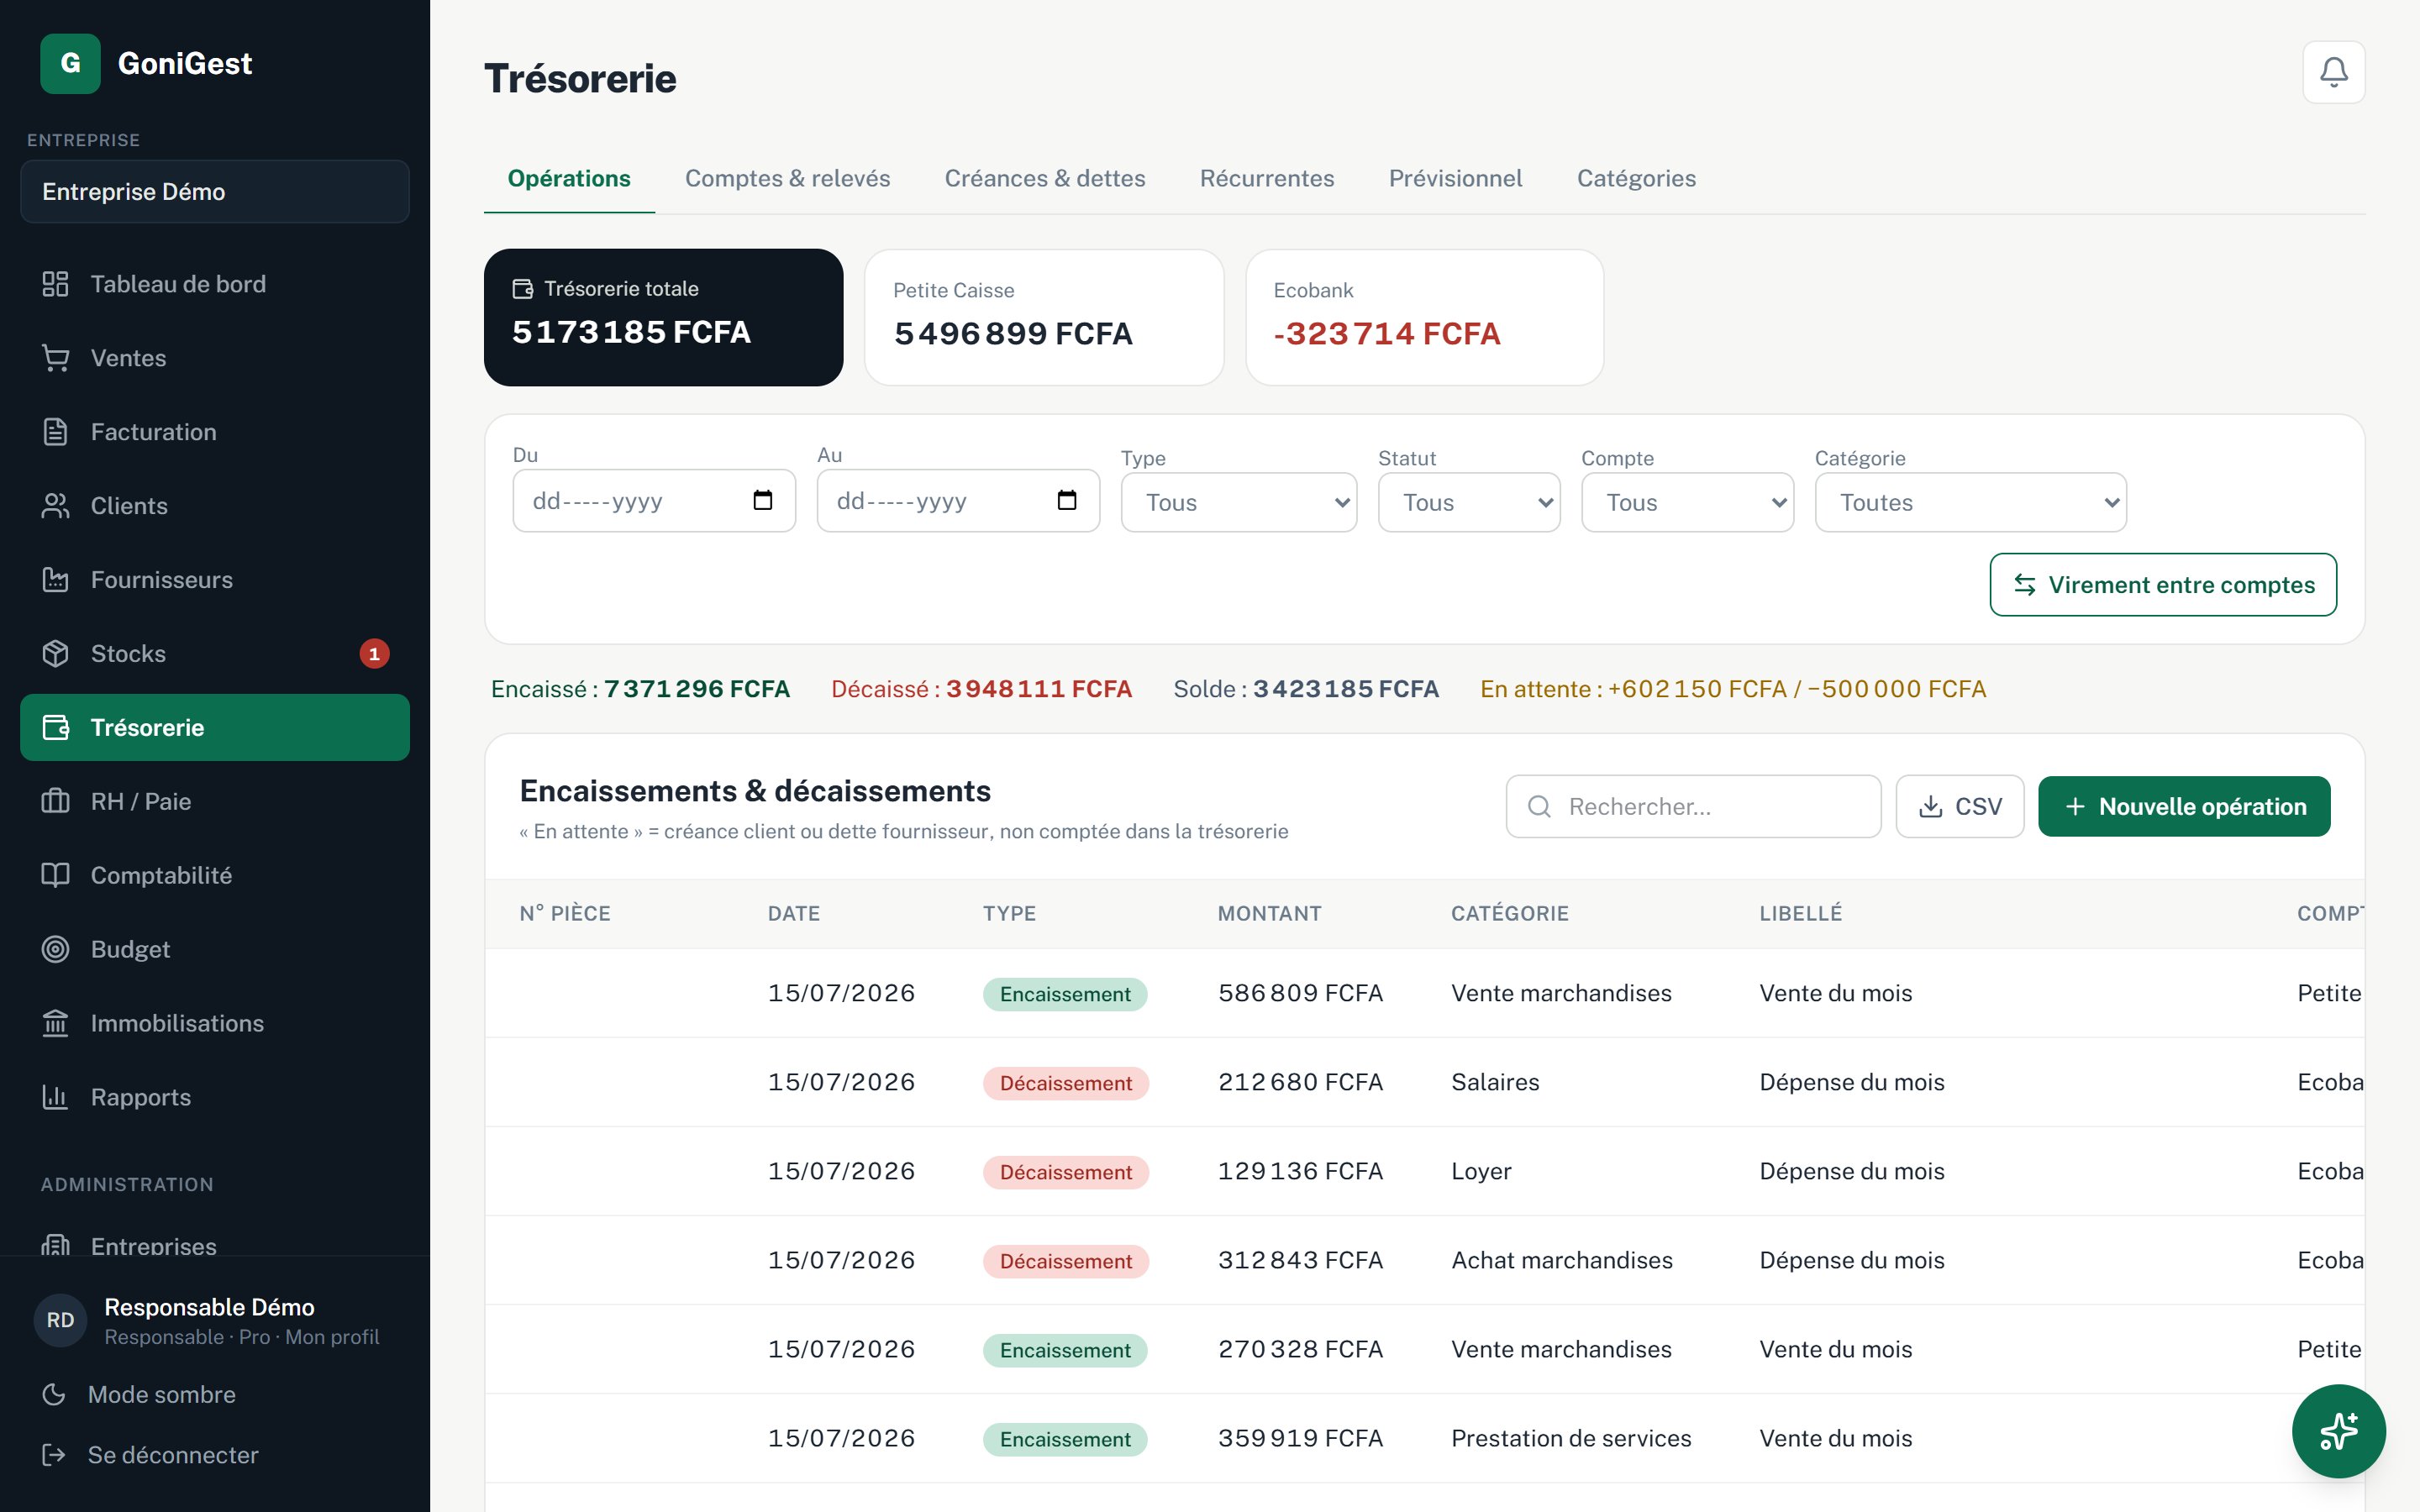Open notifications bell icon
The image size is (2420, 1512).
(x=2333, y=72)
